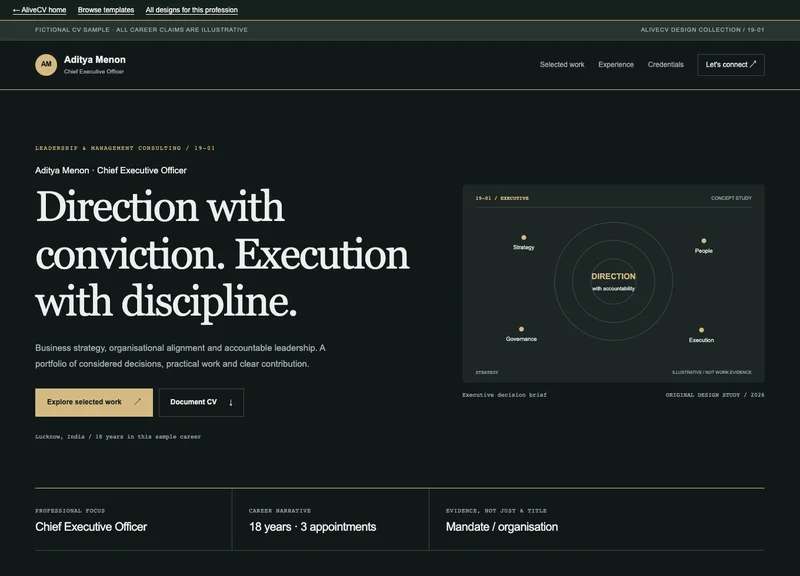
Task: Click the arrow icon in Explore selected work
Action: point(137,402)
